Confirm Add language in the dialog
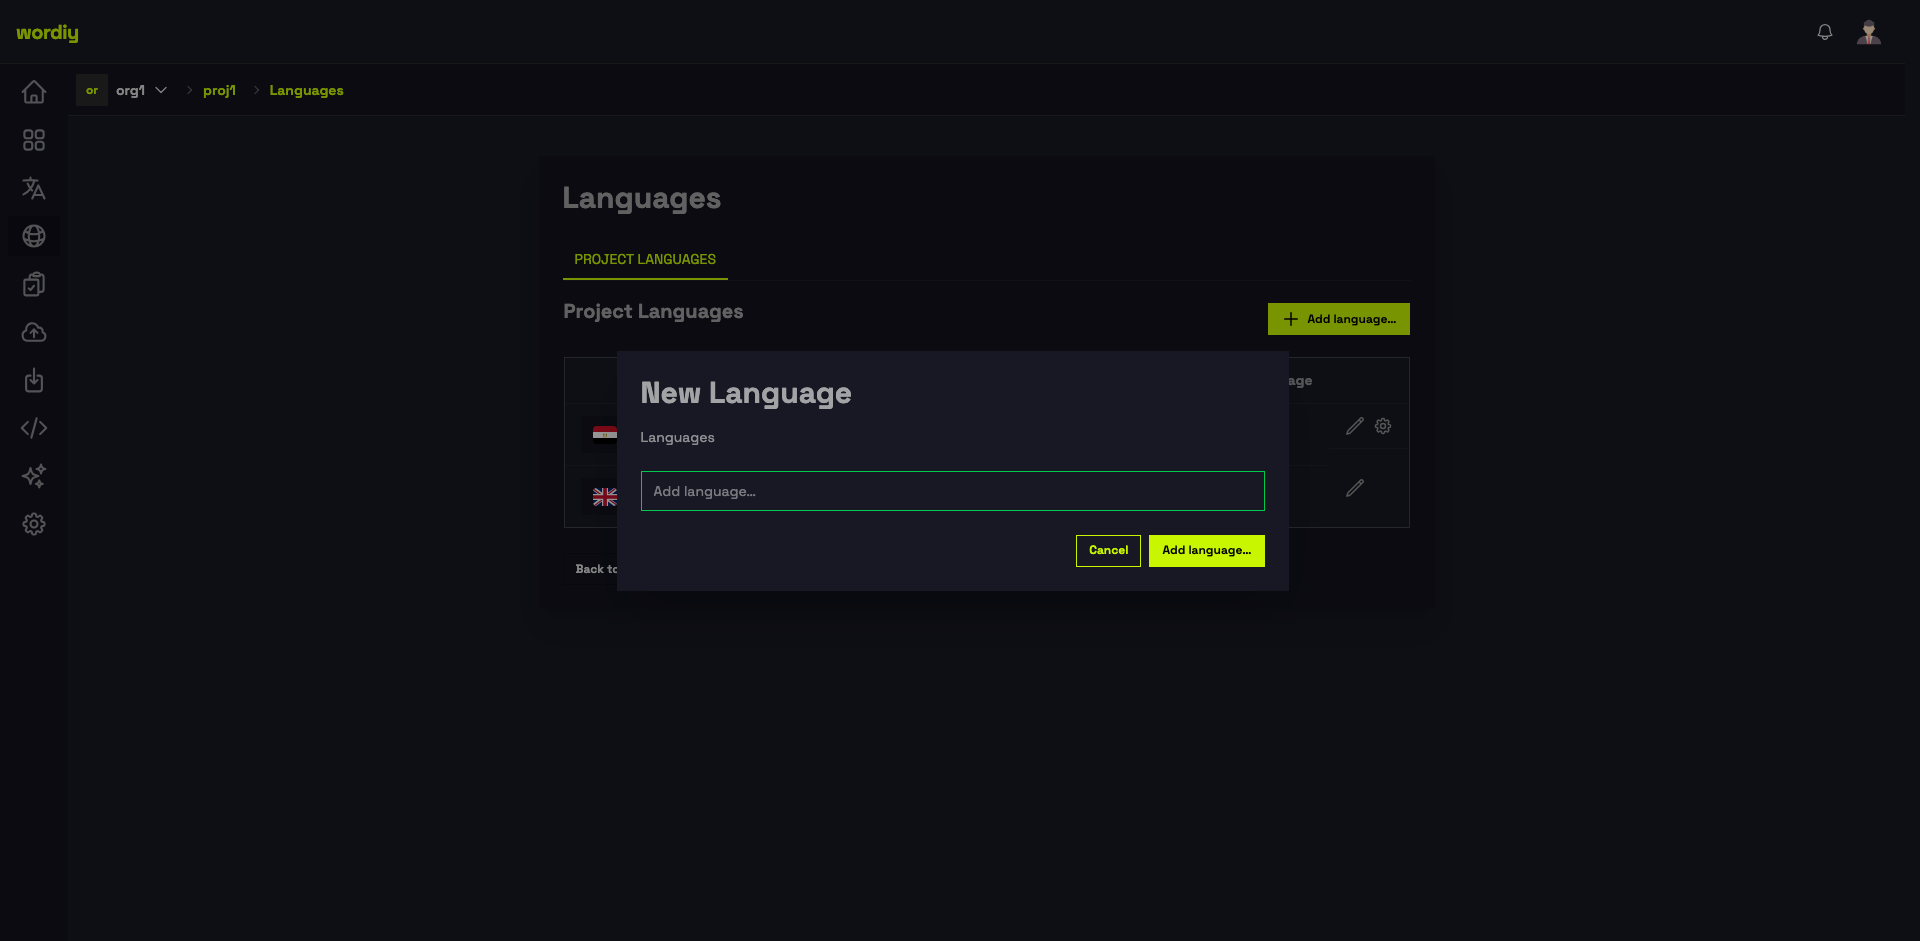Image resolution: width=1920 pixels, height=941 pixels. (1207, 551)
